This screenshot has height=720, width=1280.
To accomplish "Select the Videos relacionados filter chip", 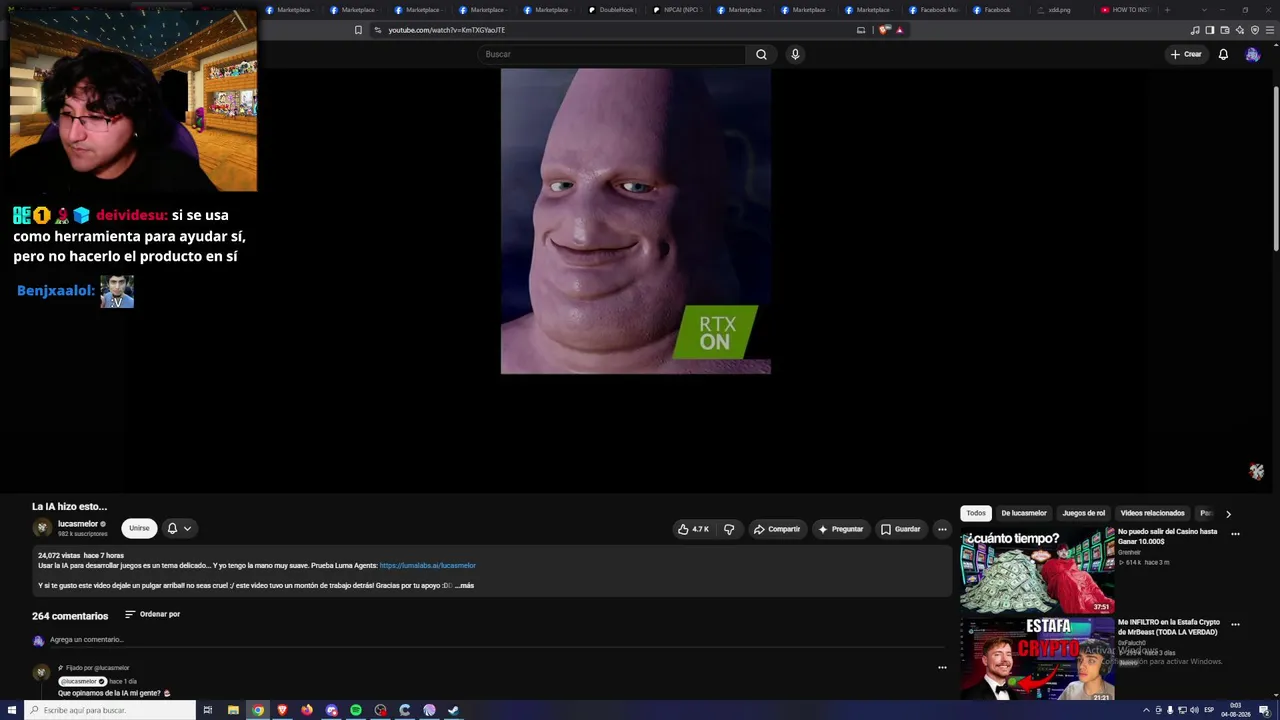I will [1153, 513].
